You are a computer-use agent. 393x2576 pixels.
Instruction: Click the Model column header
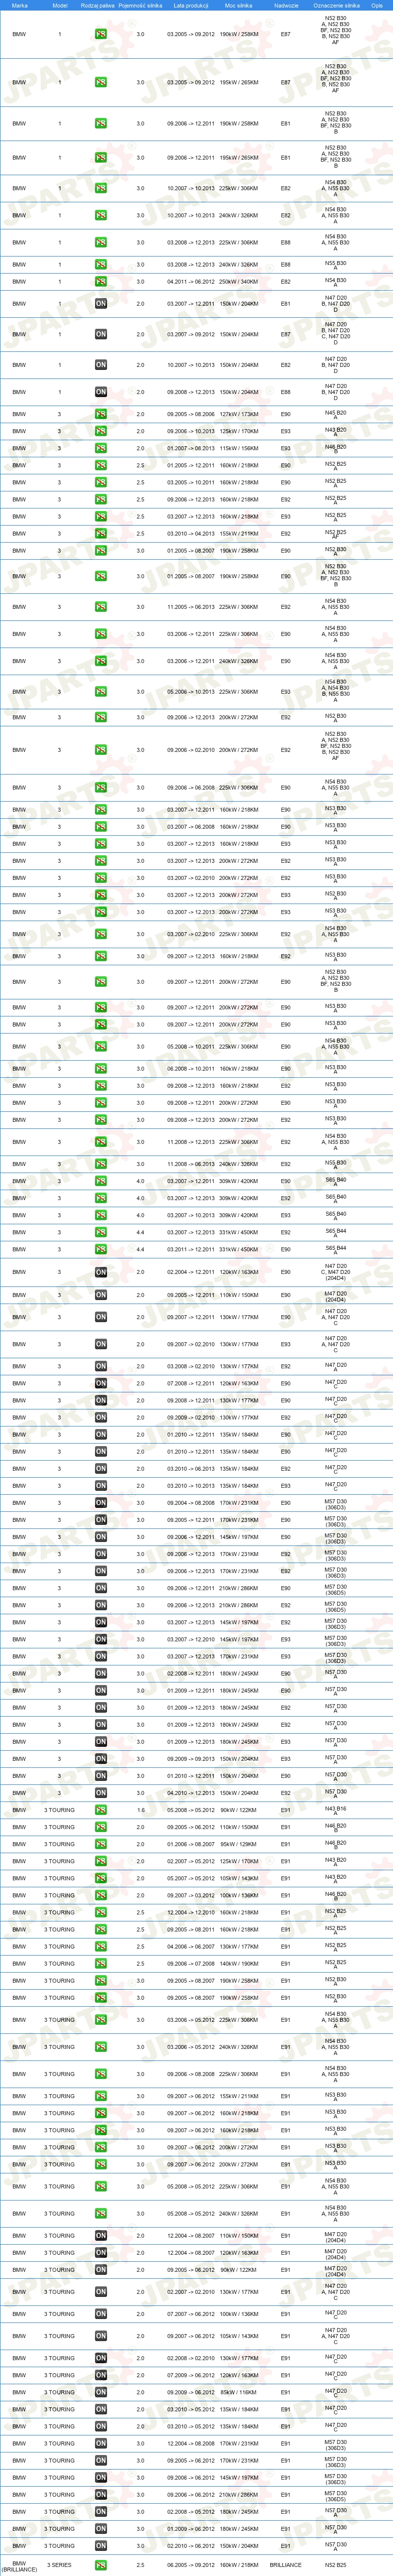(59, 5)
